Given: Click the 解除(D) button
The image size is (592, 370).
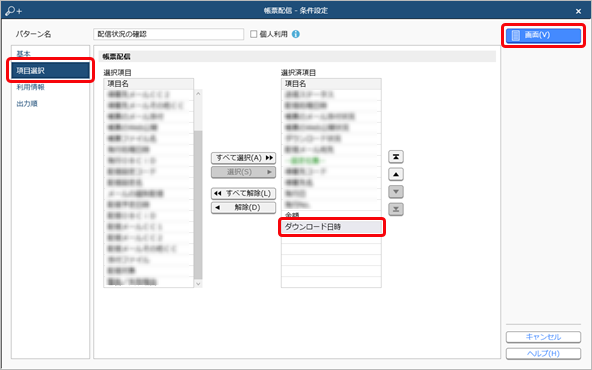Looking at the screenshot, I should (x=244, y=208).
